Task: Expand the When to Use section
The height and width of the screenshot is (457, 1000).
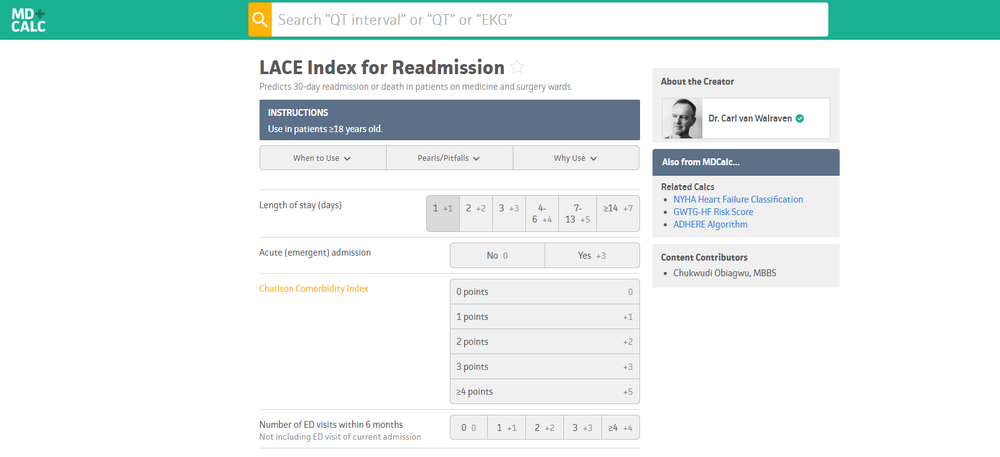Action: click(x=322, y=158)
